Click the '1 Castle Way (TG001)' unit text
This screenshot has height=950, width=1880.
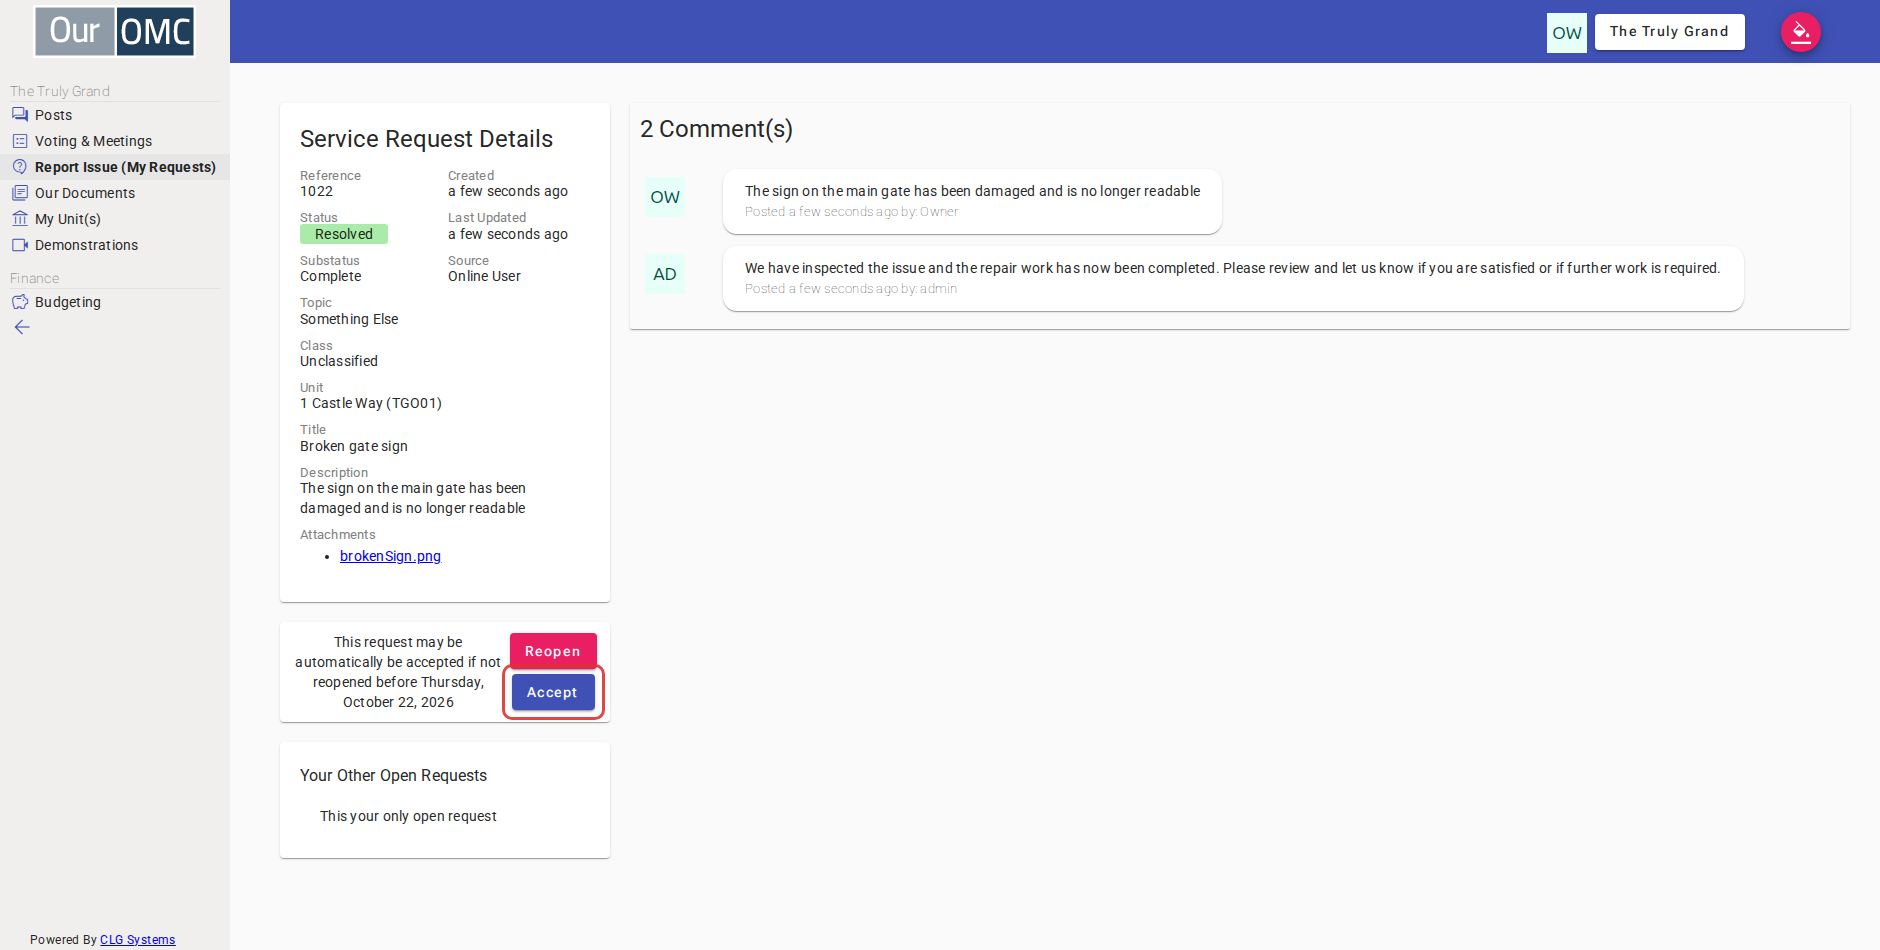pos(371,404)
